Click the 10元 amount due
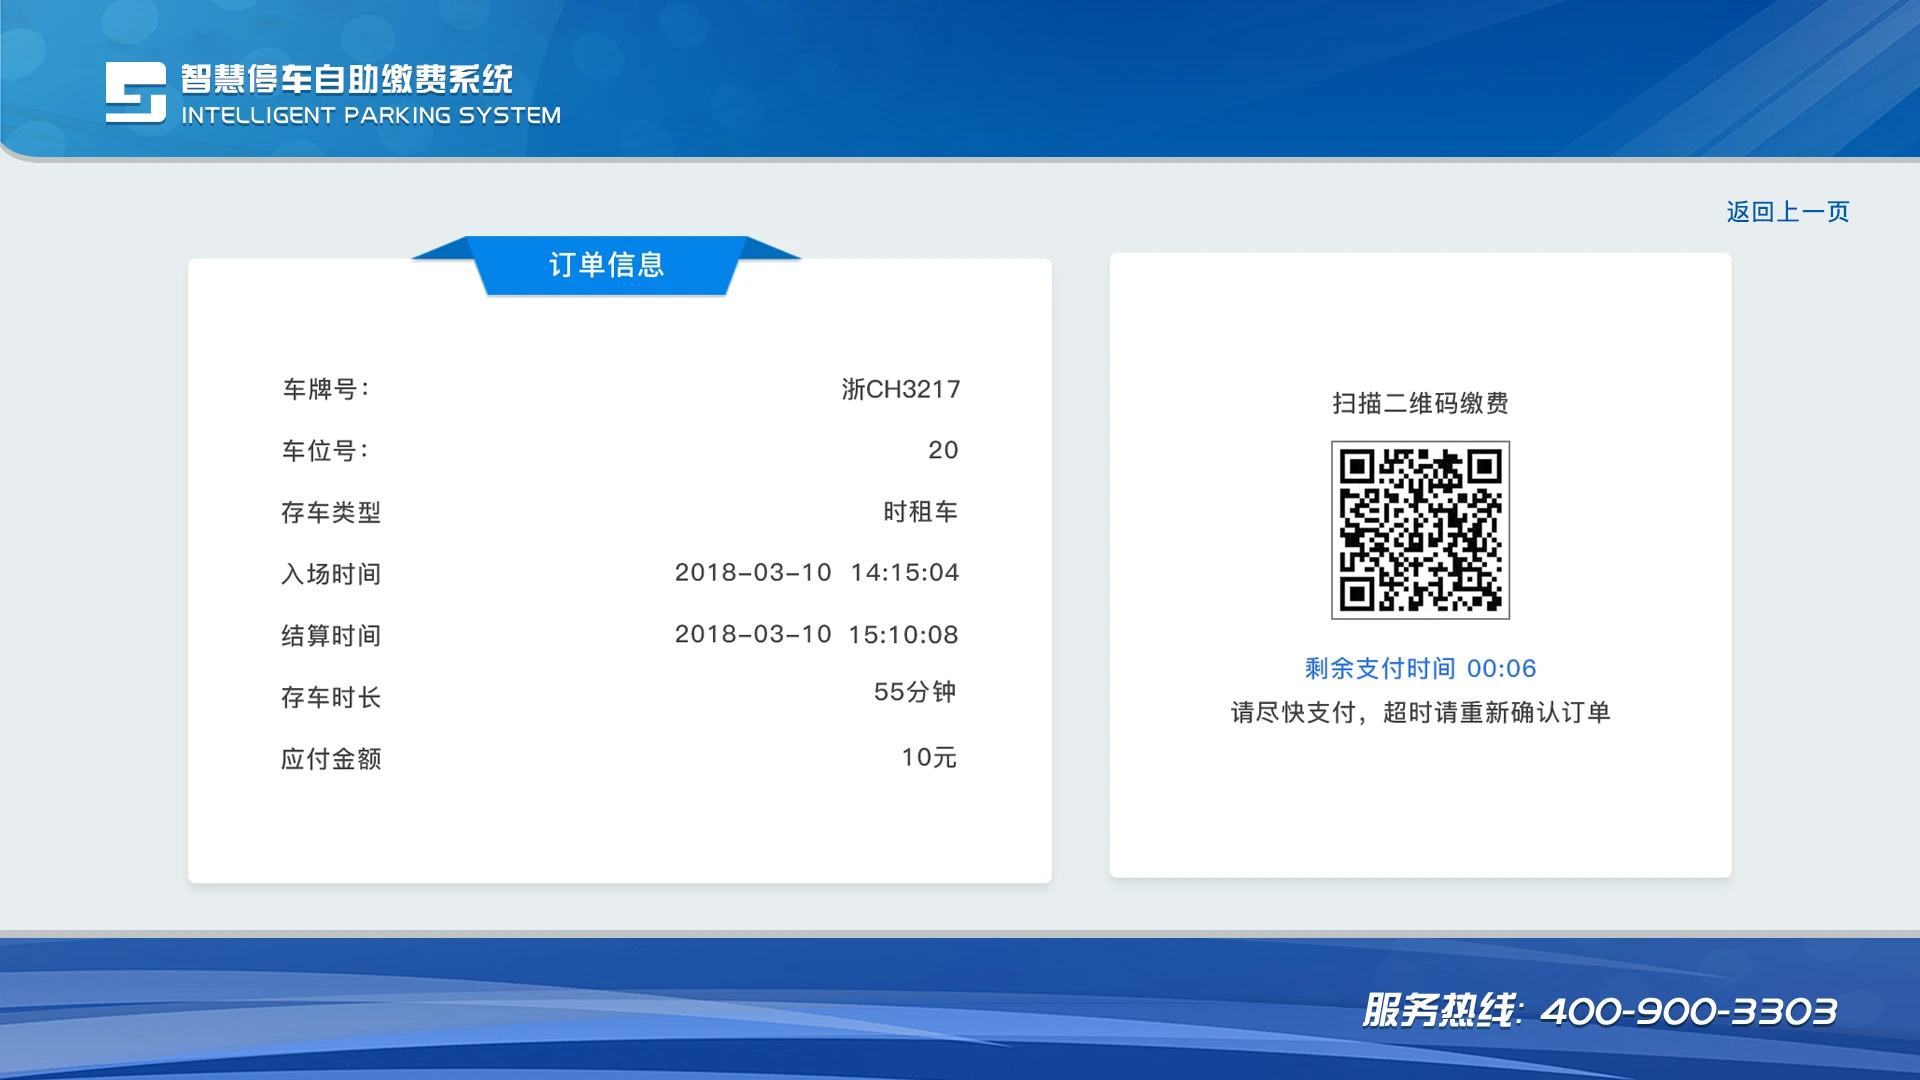Screen dimensions: 1920x1080 928,758
